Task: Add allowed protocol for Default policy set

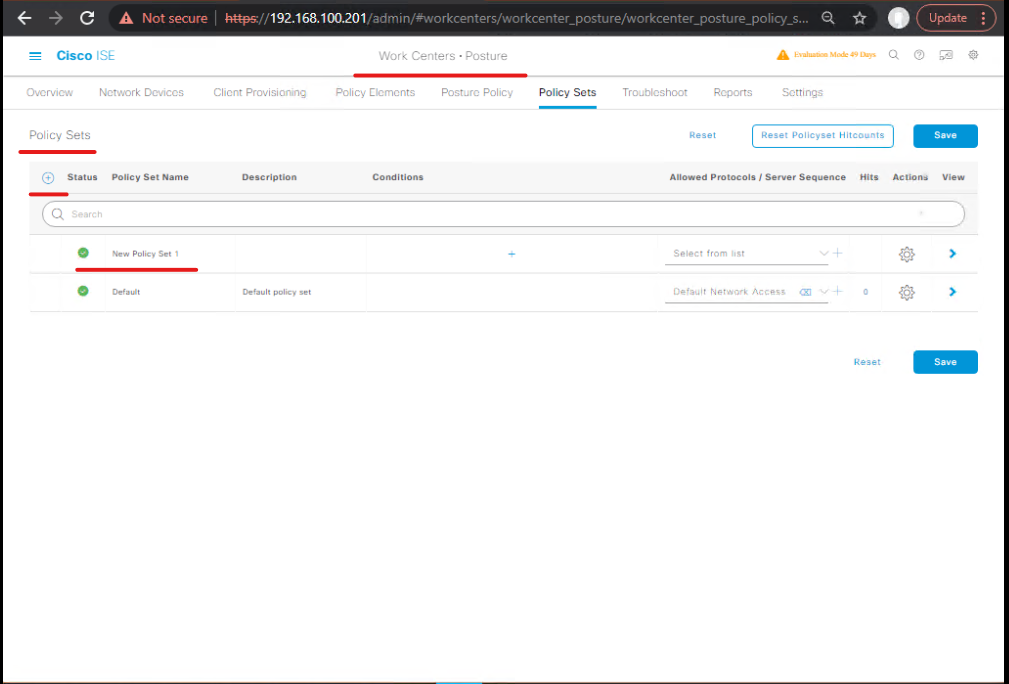Action: (837, 291)
